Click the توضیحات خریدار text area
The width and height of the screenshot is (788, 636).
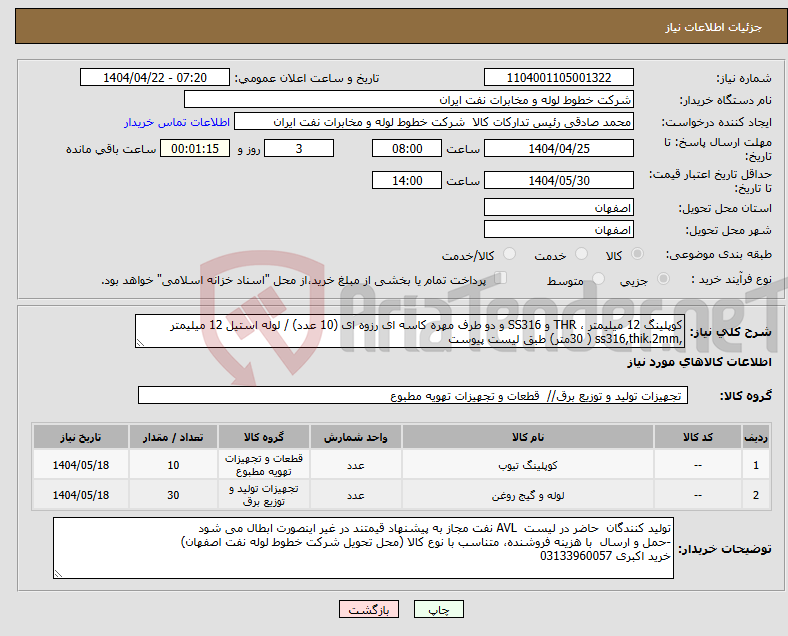[x=363, y=548]
